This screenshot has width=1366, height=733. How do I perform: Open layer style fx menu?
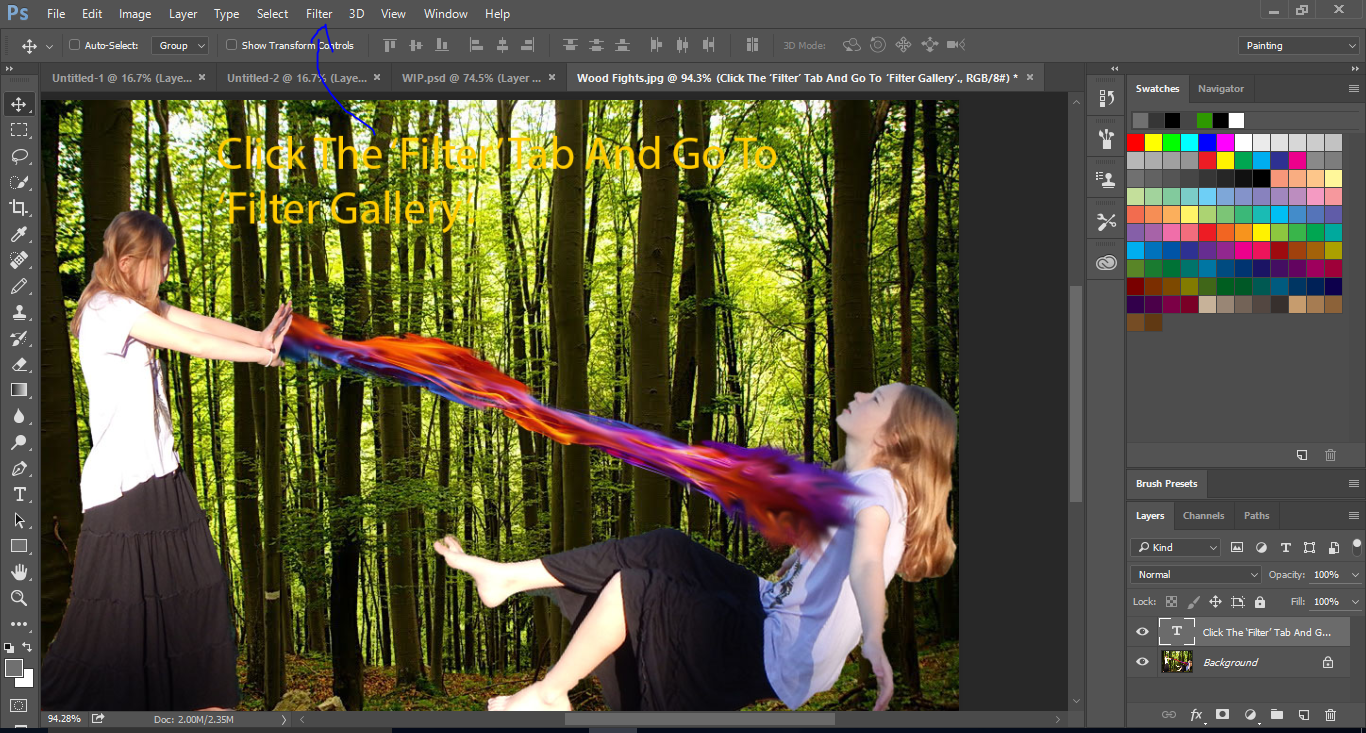[1196, 715]
